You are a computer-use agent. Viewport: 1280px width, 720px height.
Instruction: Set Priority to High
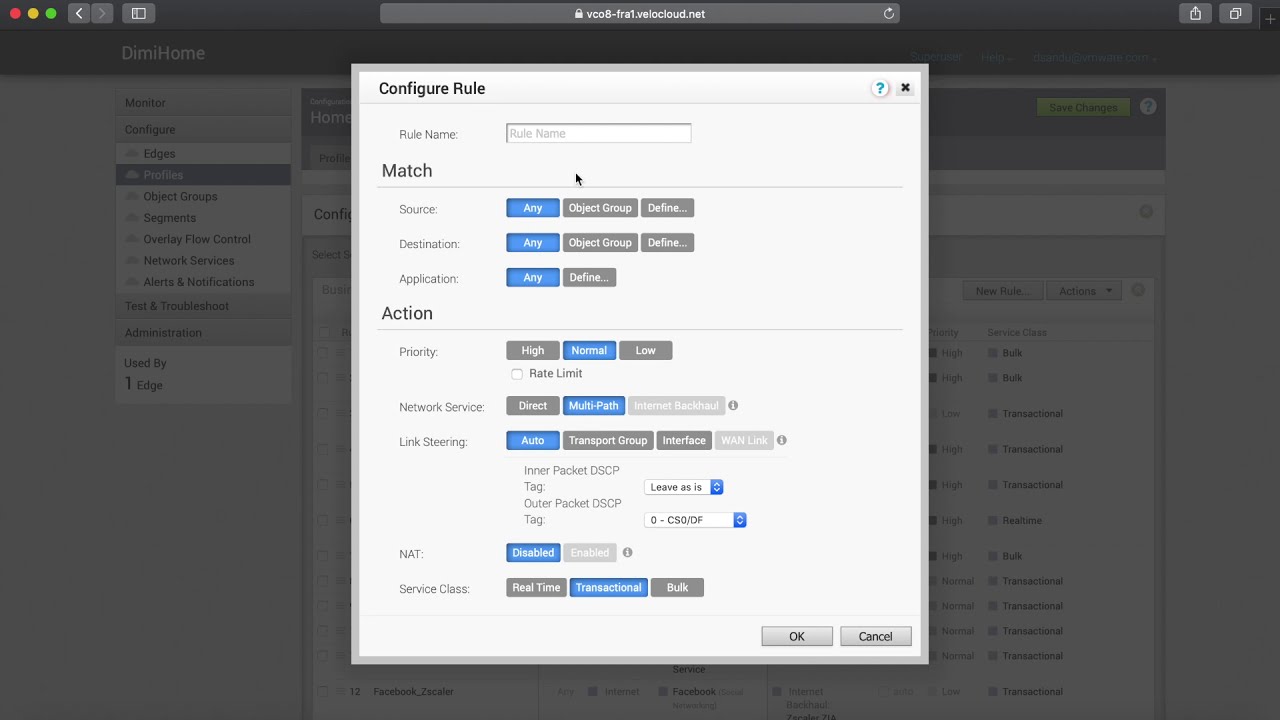533,351
